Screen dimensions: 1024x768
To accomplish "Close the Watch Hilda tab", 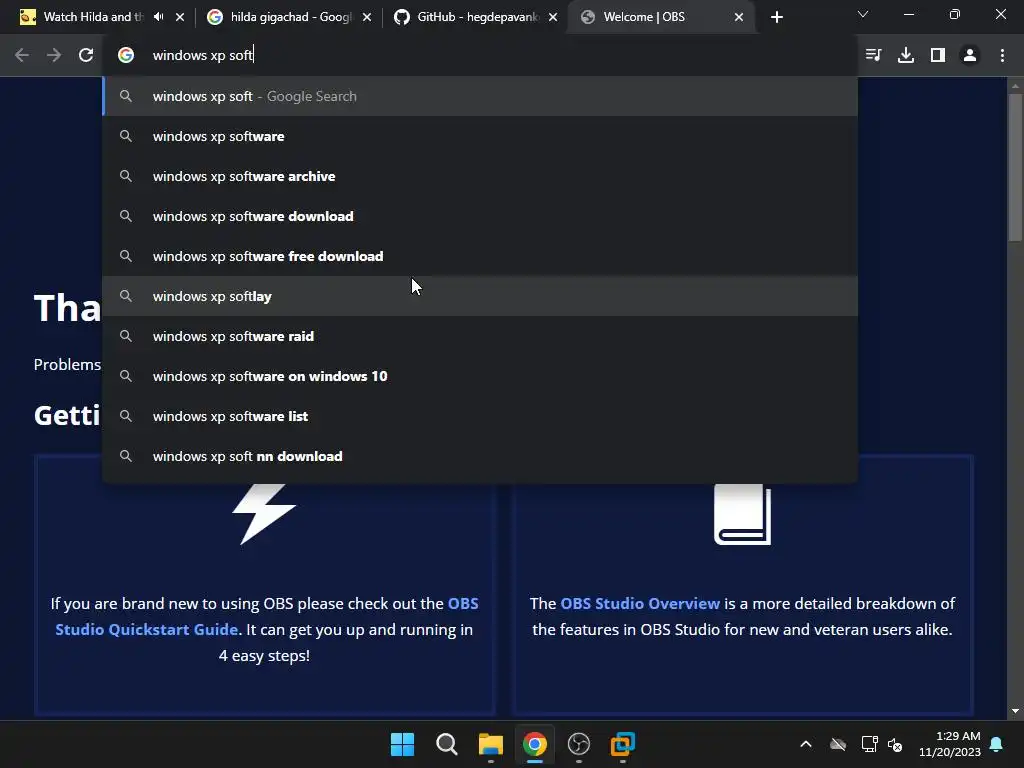I will (180, 17).
